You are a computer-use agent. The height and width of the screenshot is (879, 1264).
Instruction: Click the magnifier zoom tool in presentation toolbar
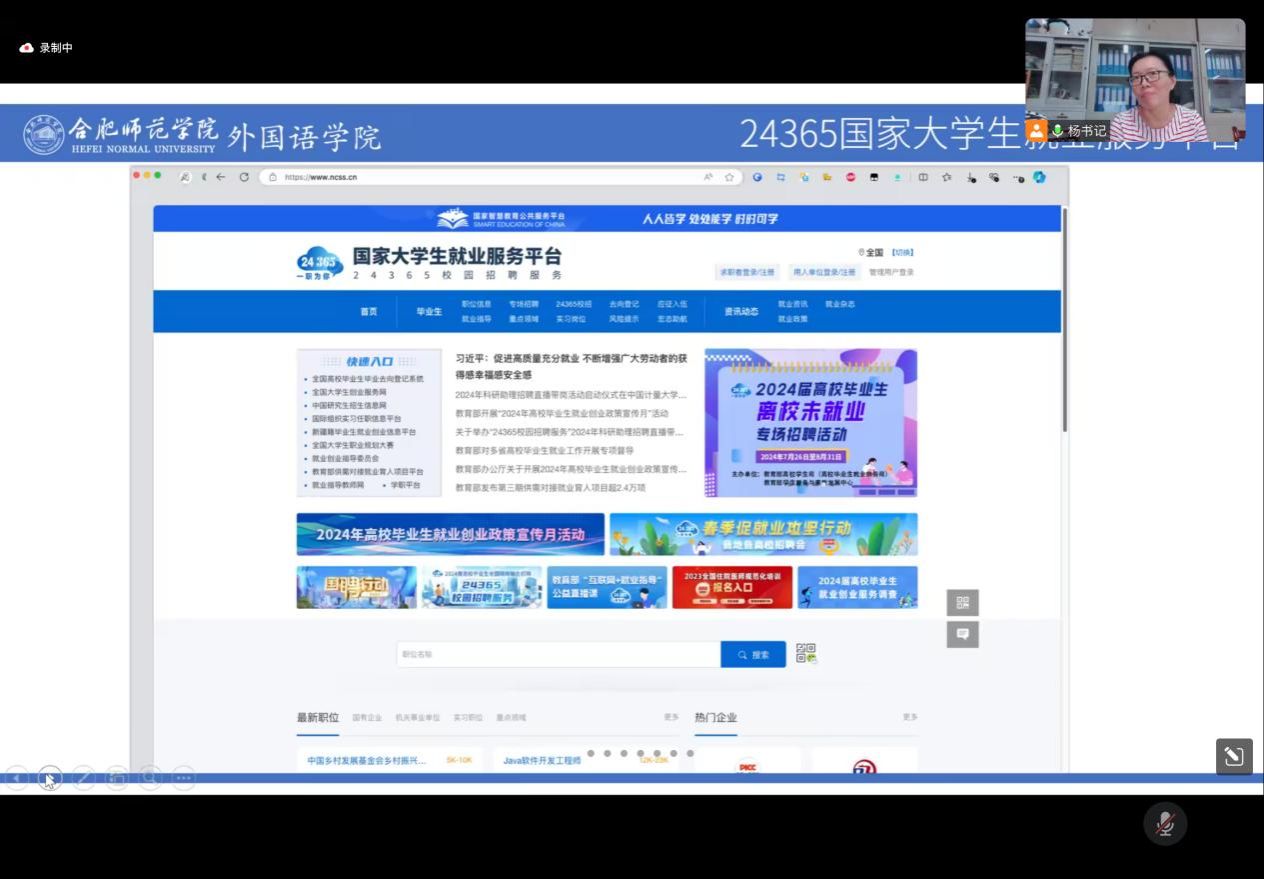click(x=150, y=778)
